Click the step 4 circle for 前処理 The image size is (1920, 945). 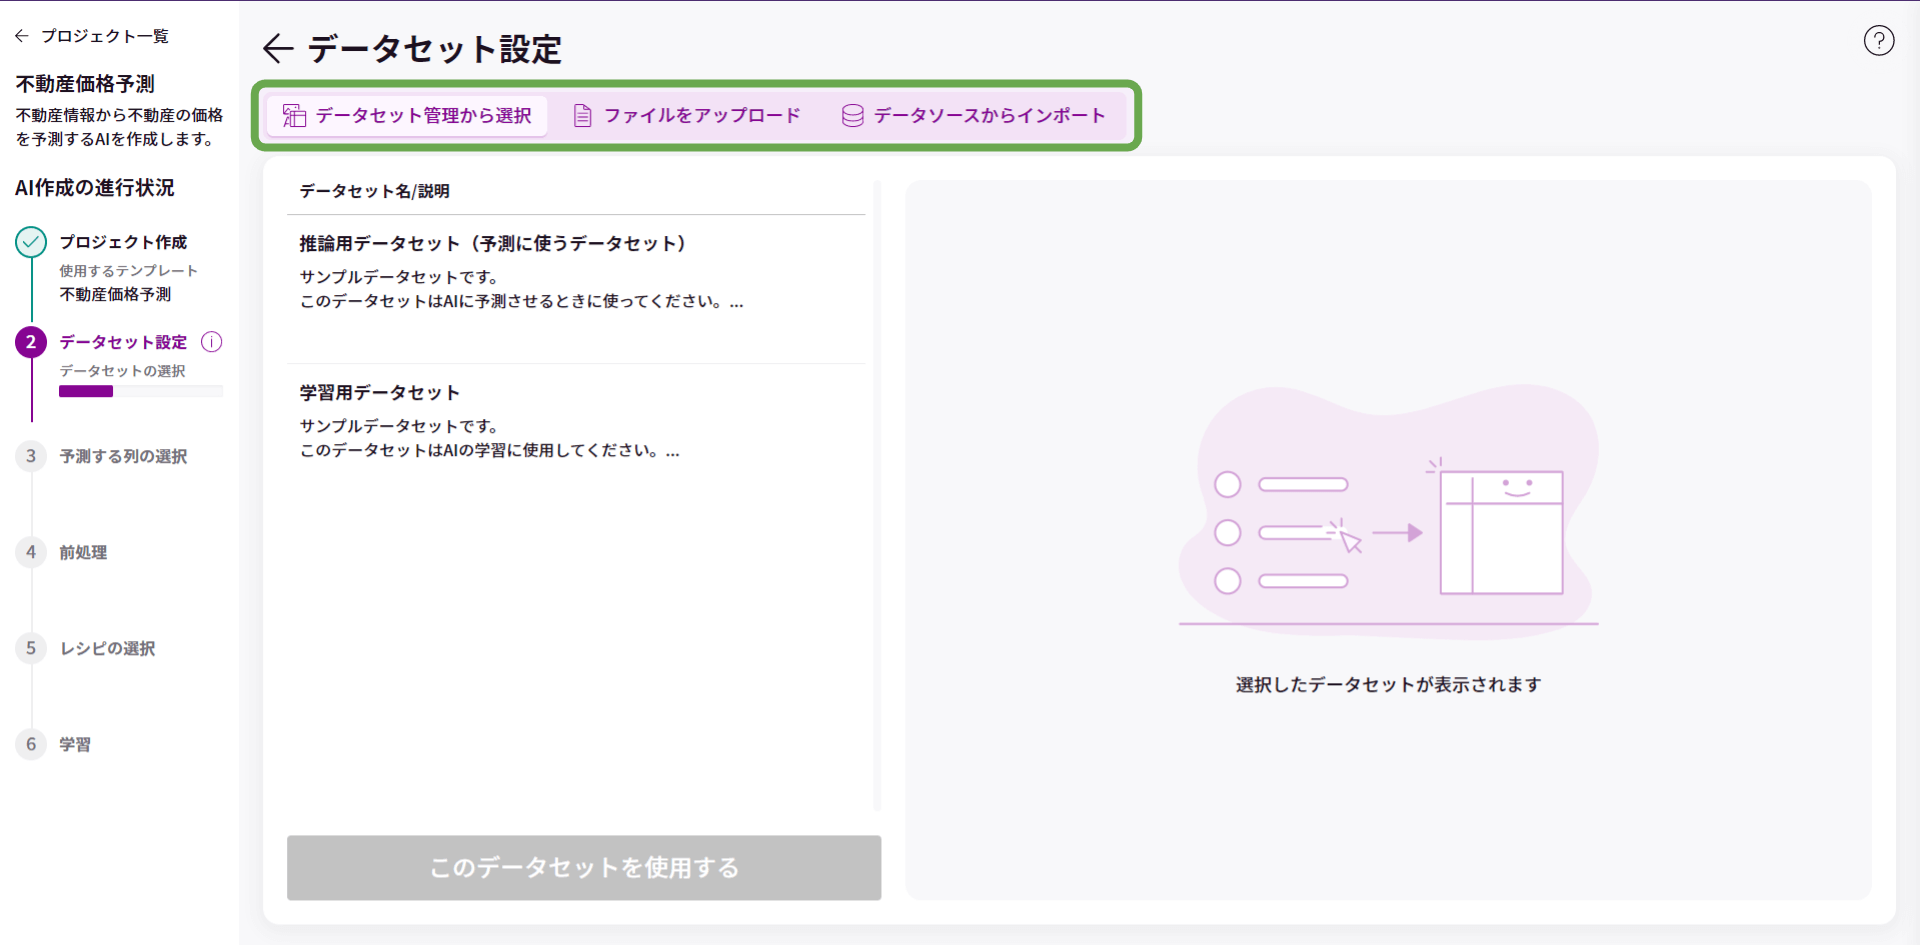coord(31,552)
